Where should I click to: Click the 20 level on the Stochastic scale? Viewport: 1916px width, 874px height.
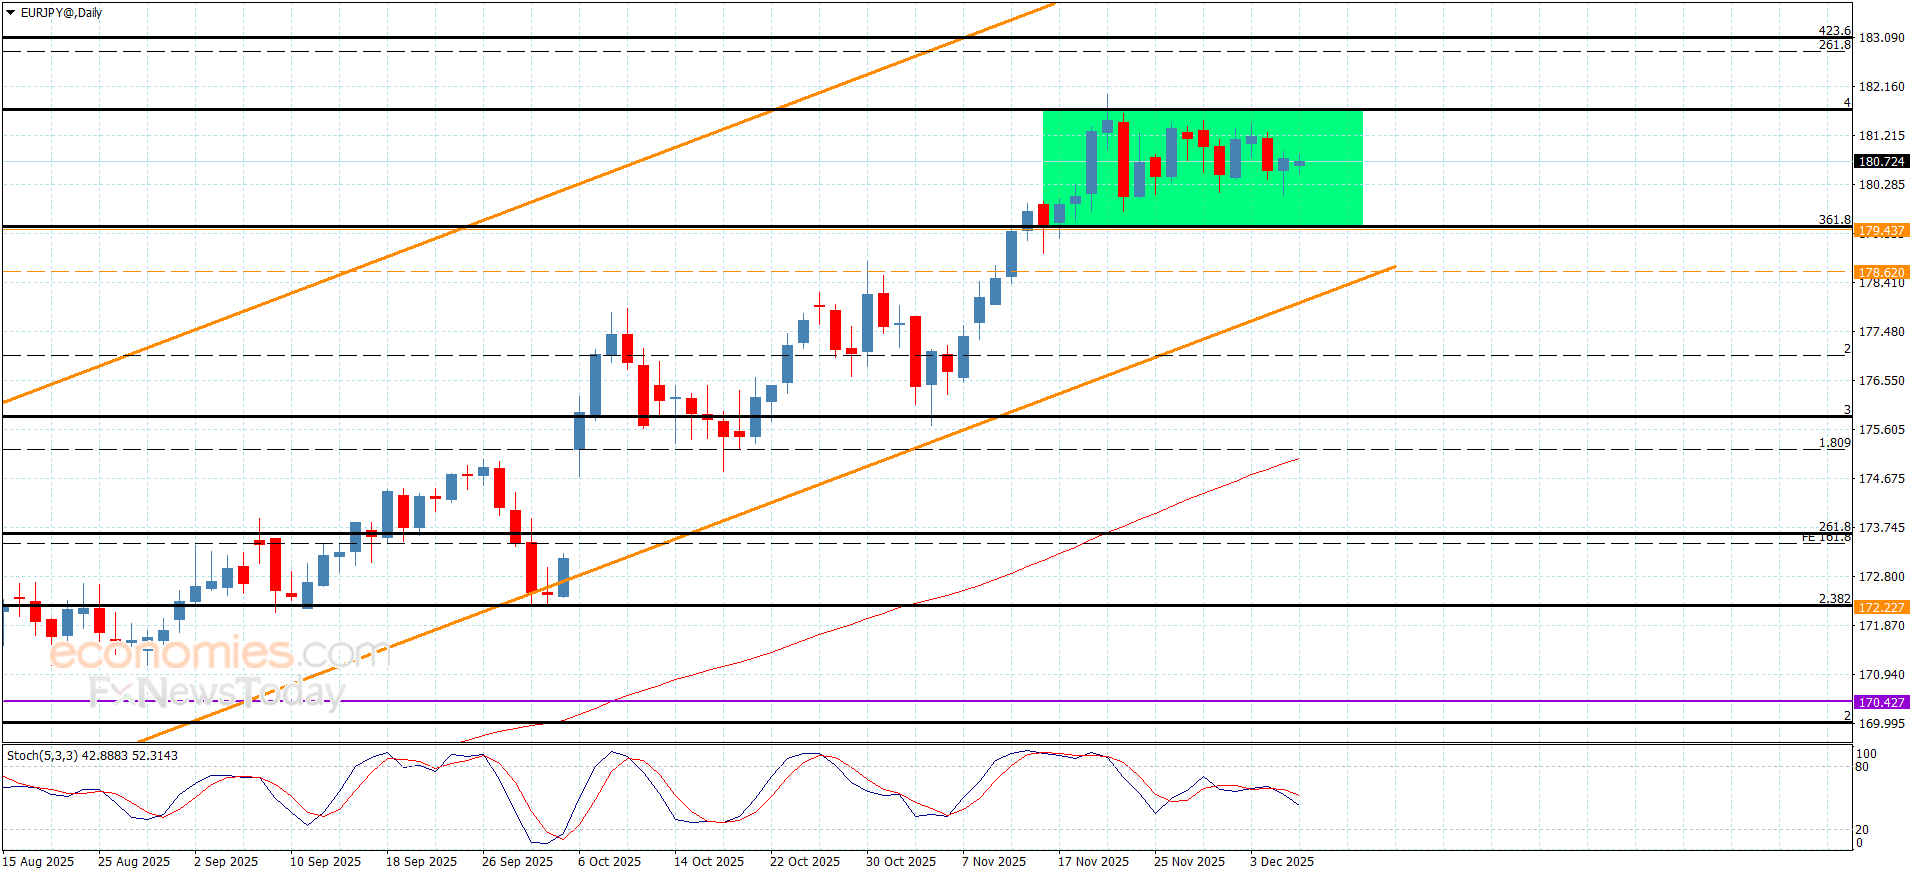coord(1862,830)
